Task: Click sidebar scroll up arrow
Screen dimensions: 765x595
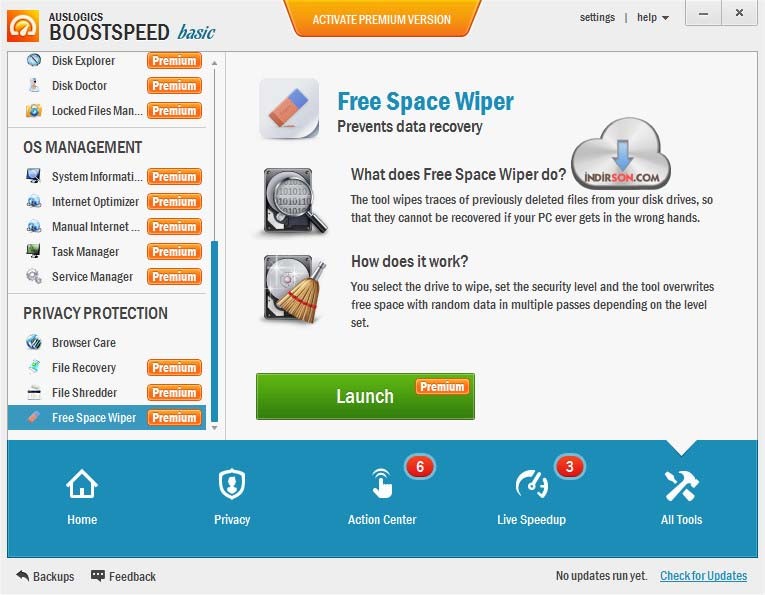Action: 214,63
